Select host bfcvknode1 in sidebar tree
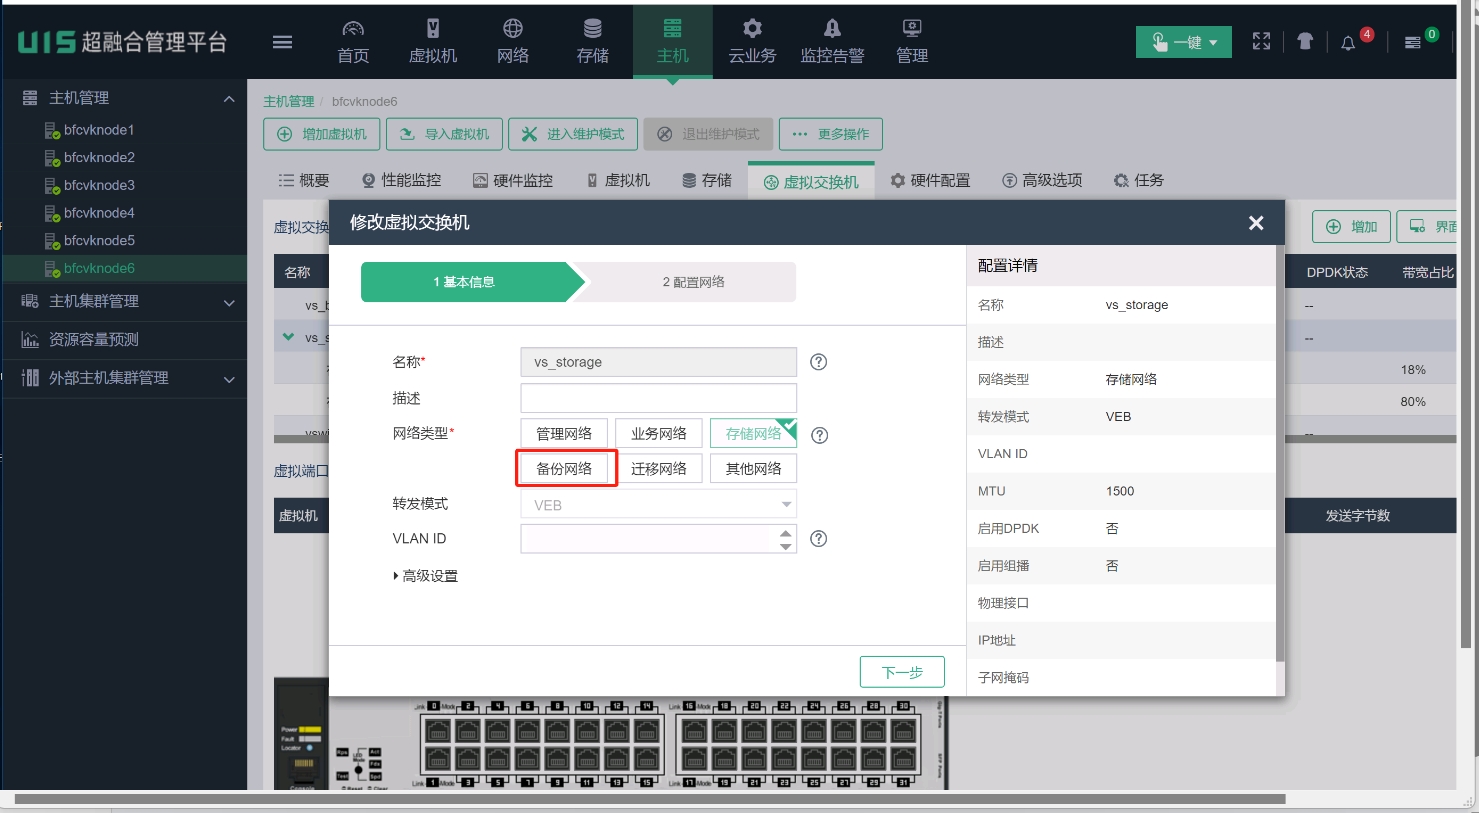1479x813 pixels. click(99, 130)
